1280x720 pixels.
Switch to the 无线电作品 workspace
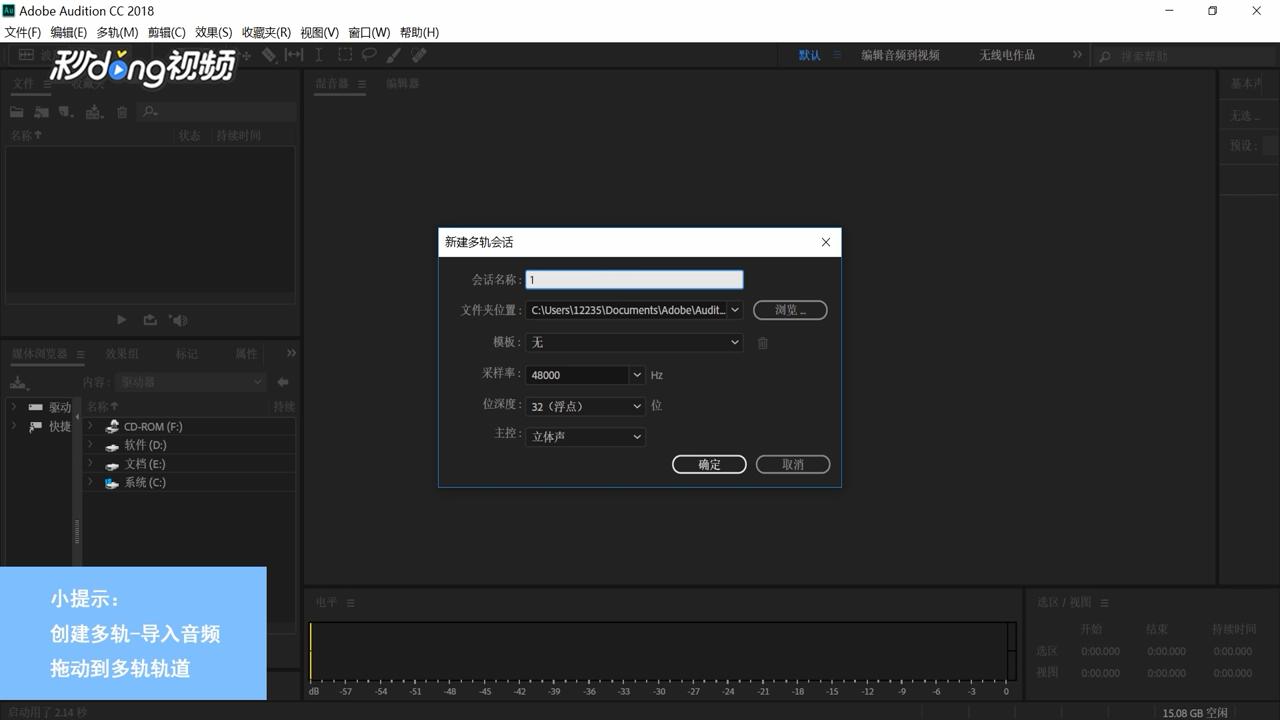point(1007,55)
